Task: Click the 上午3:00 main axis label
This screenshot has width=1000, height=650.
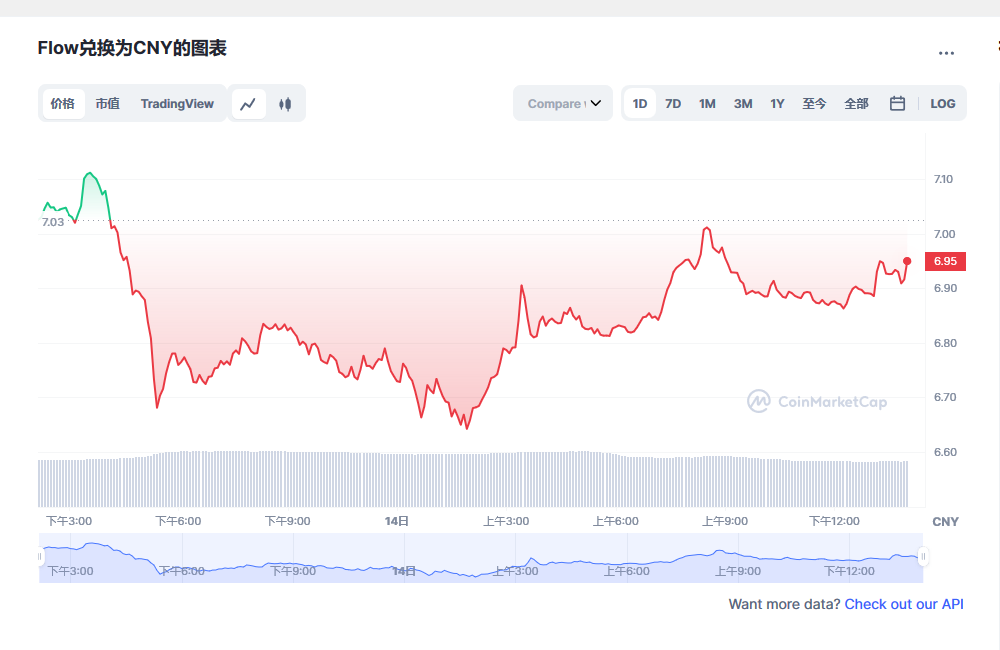Action: tap(506, 521)
